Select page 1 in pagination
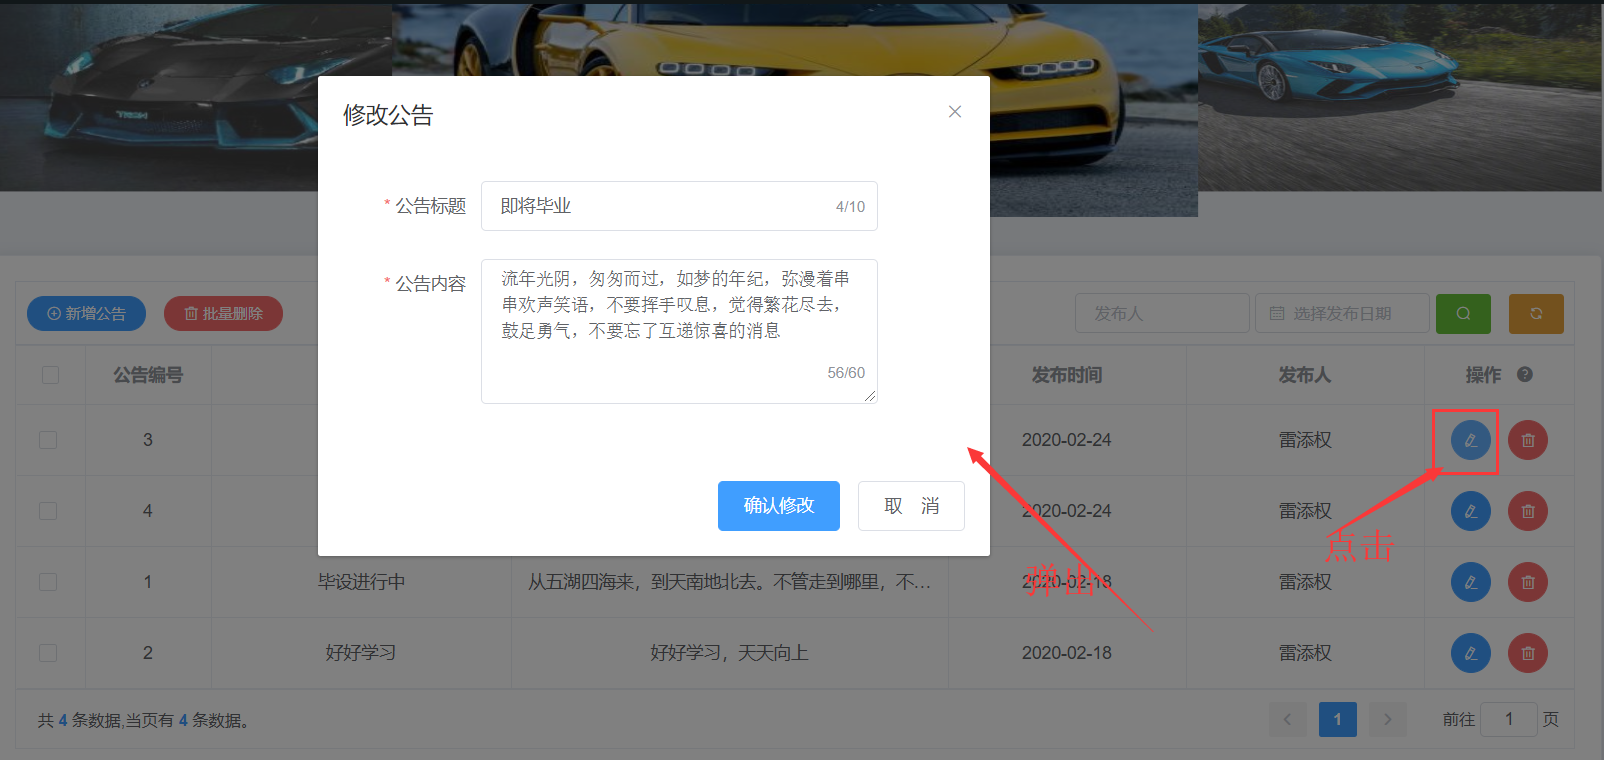The height and width of the screenshot is (760, 1604). [x=1337, y=719]
